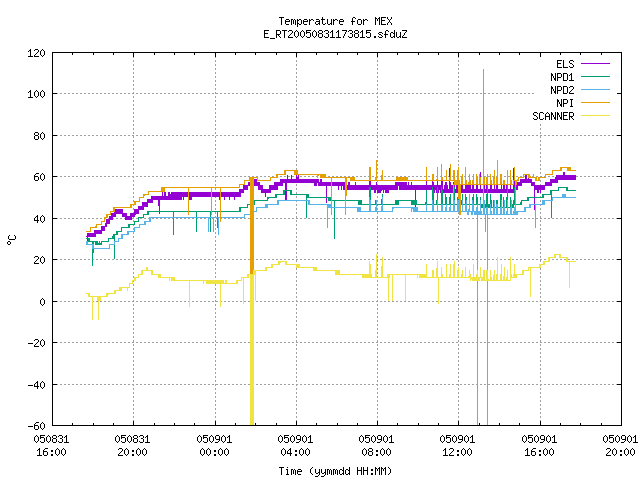Click the y-axis tick label 100

(36, 94)
